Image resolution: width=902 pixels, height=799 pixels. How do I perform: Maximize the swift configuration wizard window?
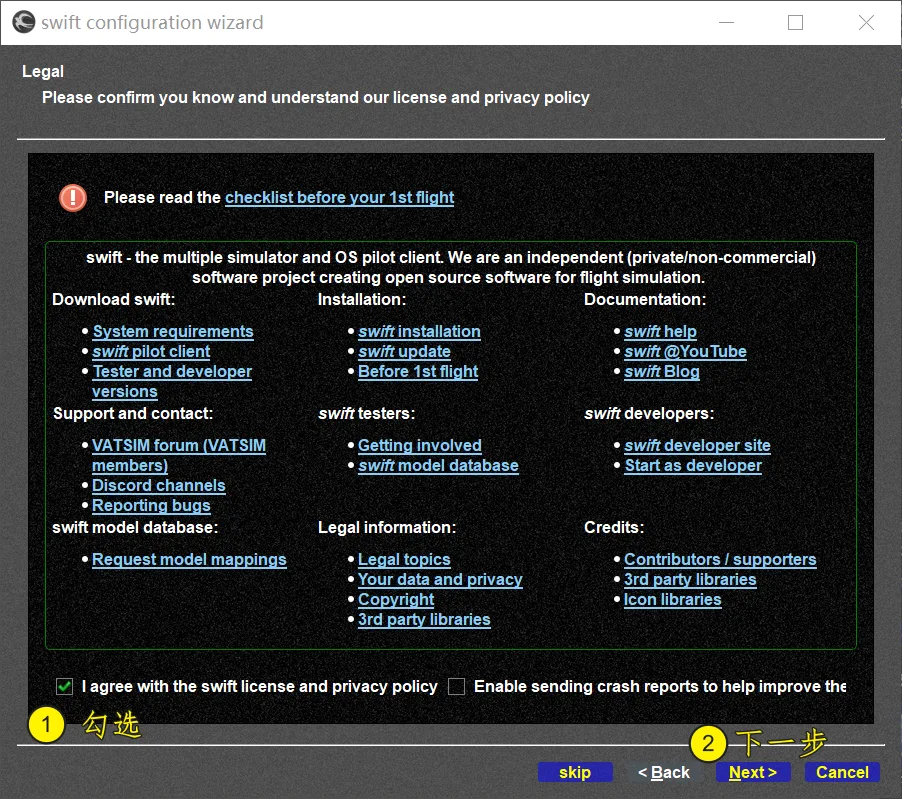coord(796,22)
